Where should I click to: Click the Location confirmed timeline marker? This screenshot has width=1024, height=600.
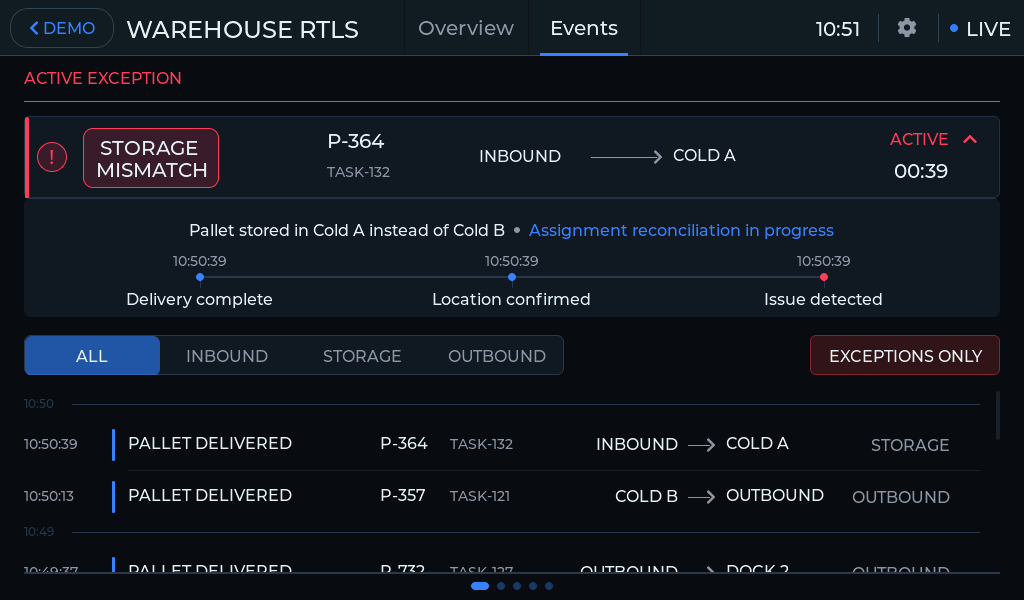(x=512, y=277)
